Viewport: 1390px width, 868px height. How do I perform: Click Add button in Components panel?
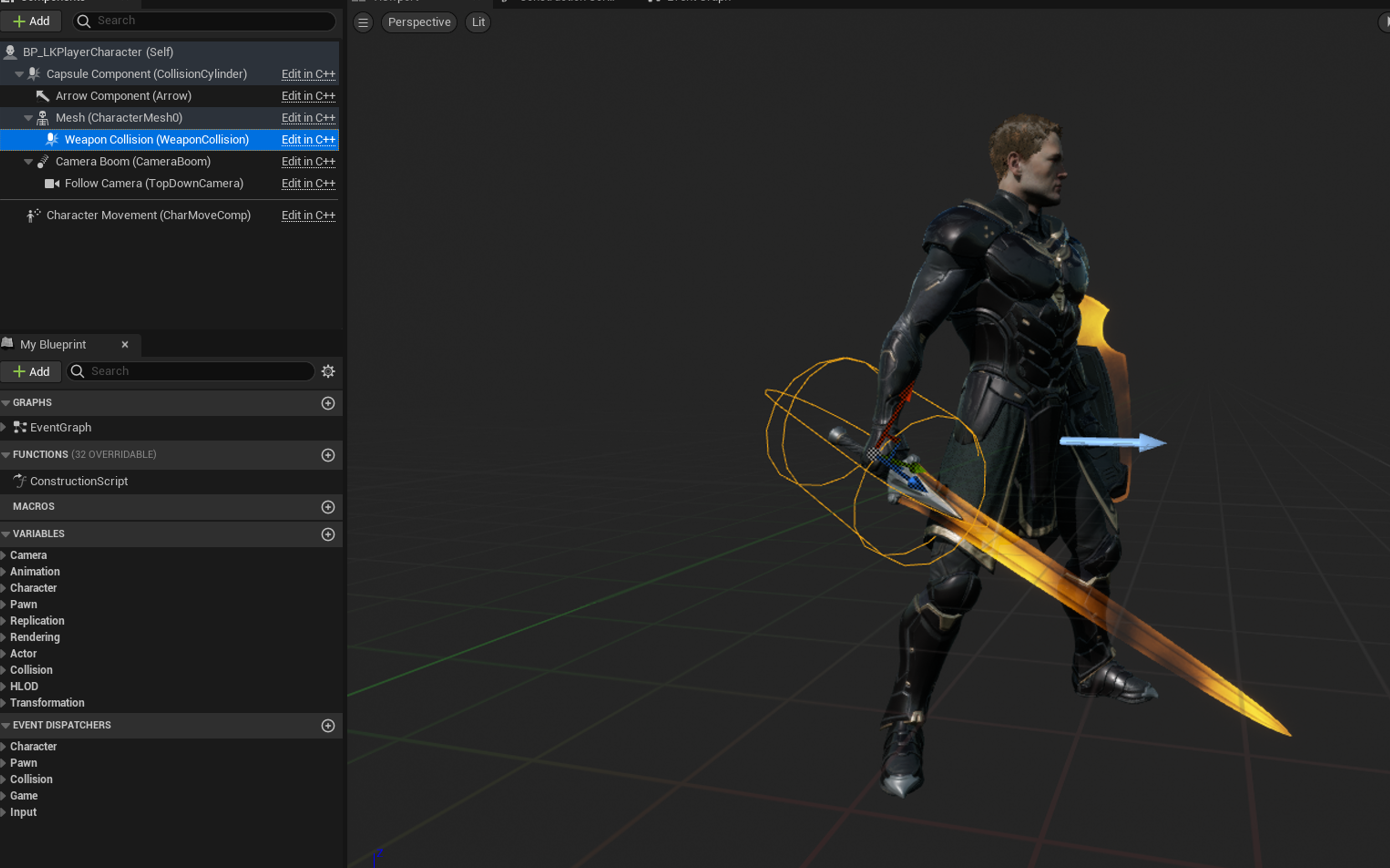(31, 21)
